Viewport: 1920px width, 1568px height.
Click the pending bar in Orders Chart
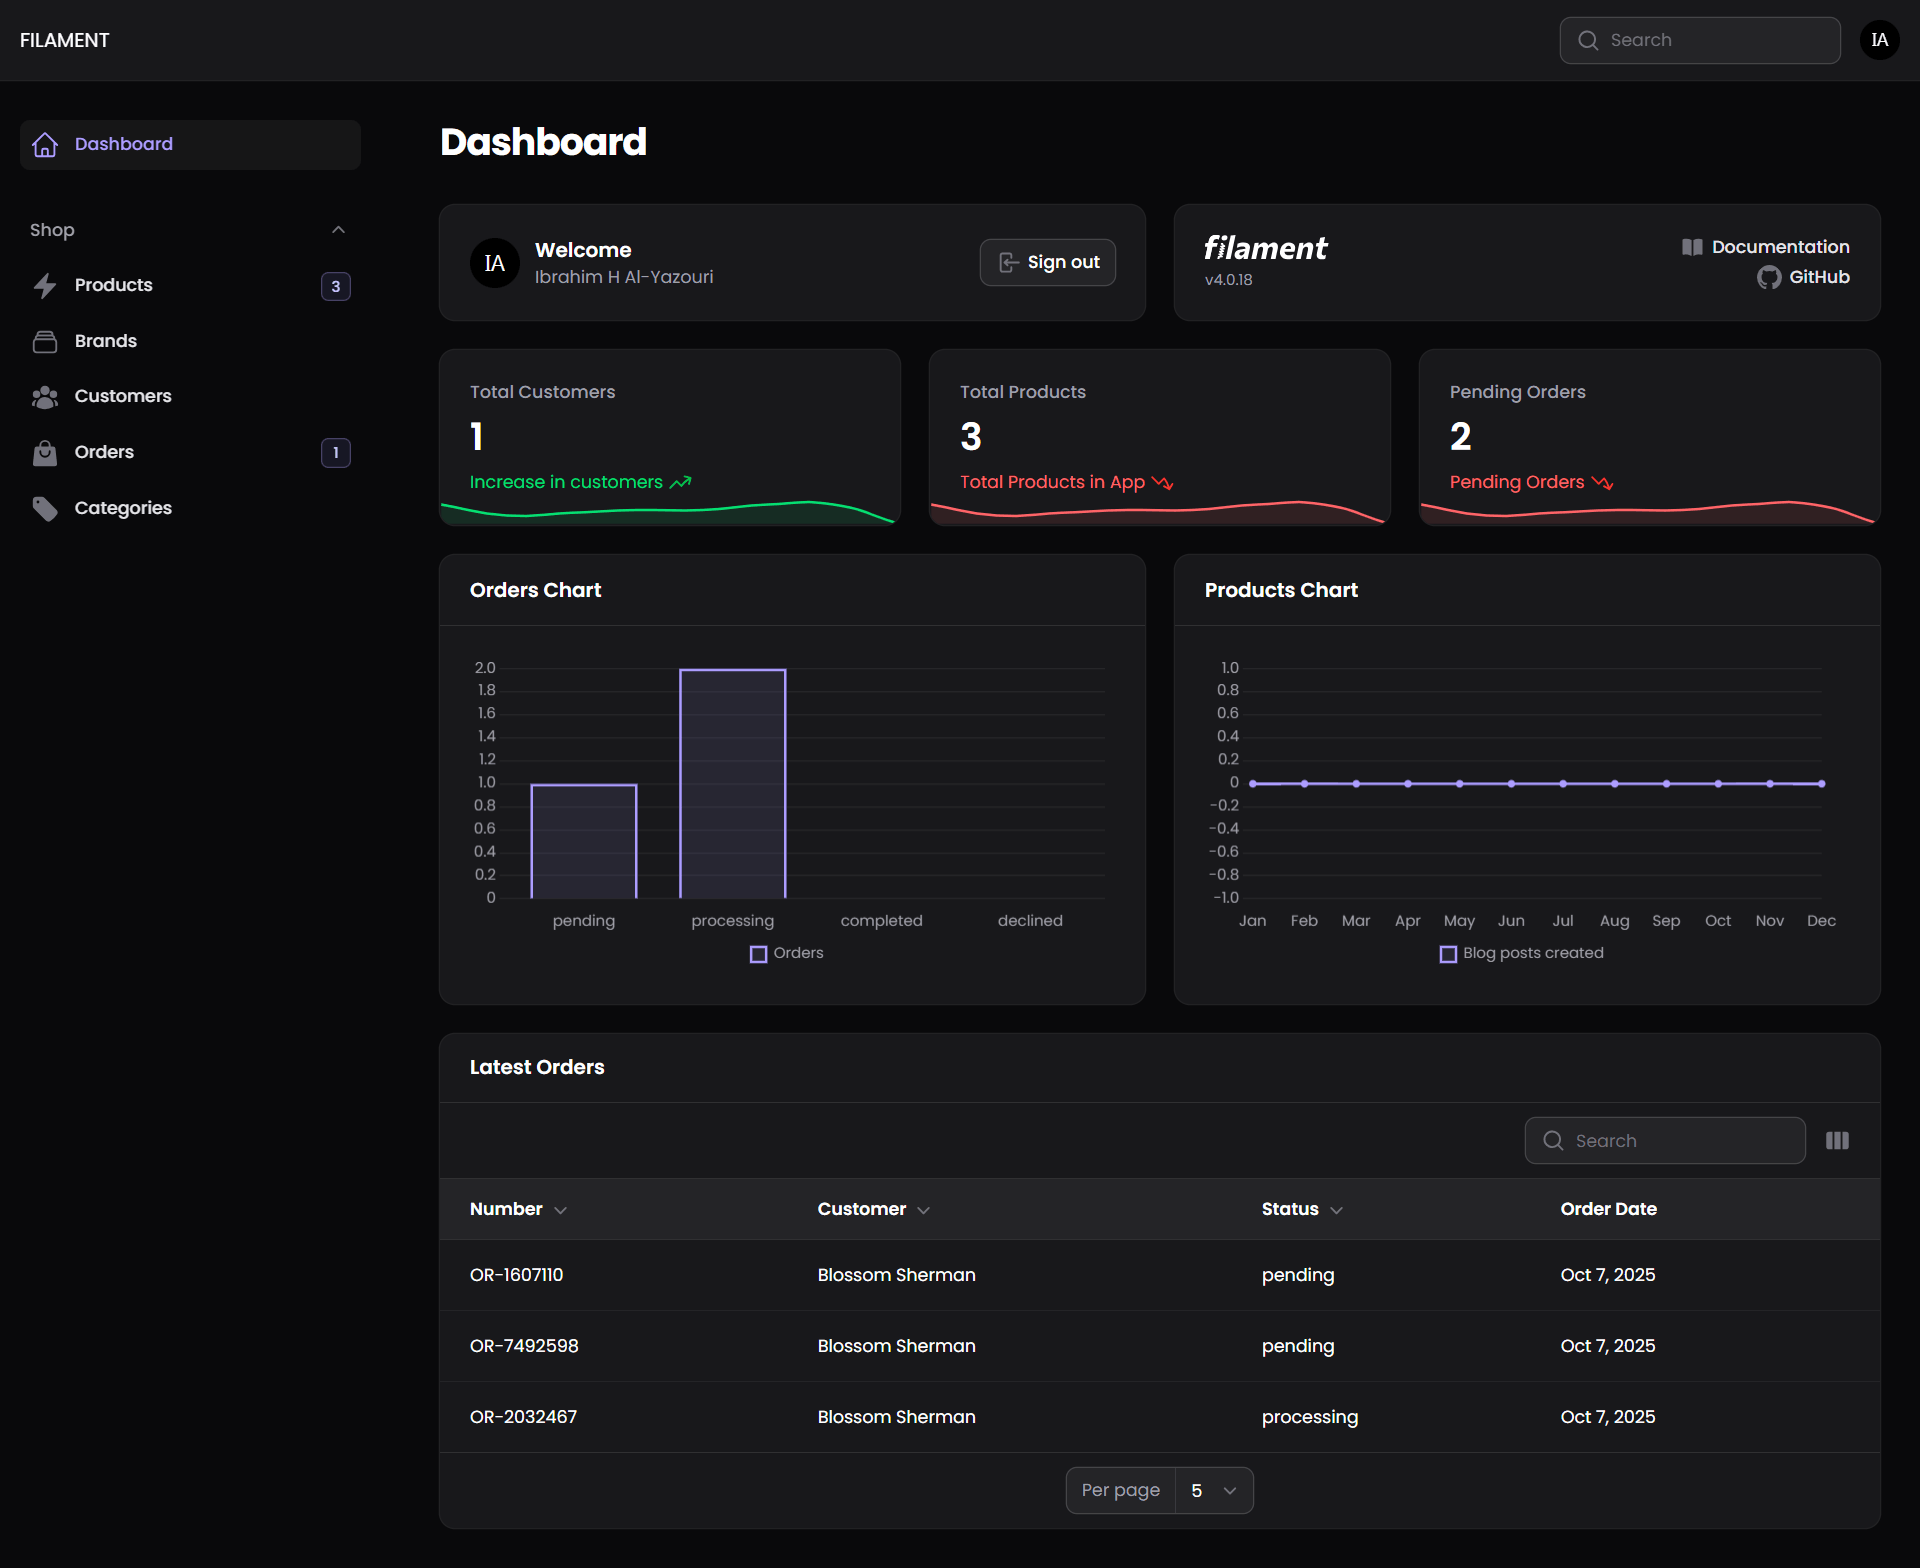pos(584,842)
